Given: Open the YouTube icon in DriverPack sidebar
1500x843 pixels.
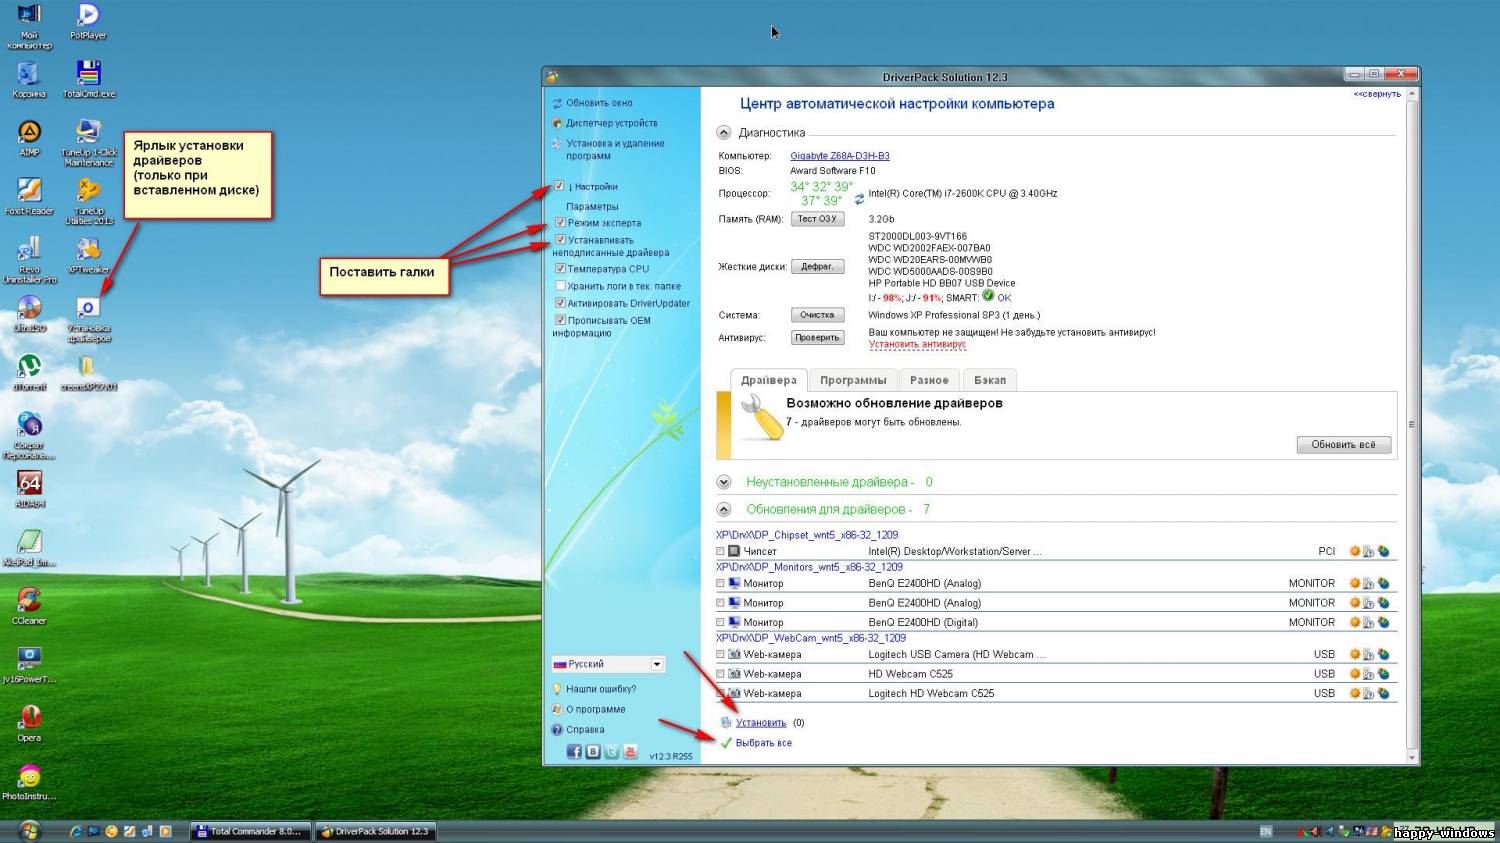Looking at the screenshot, I should [x=631, y=752].
